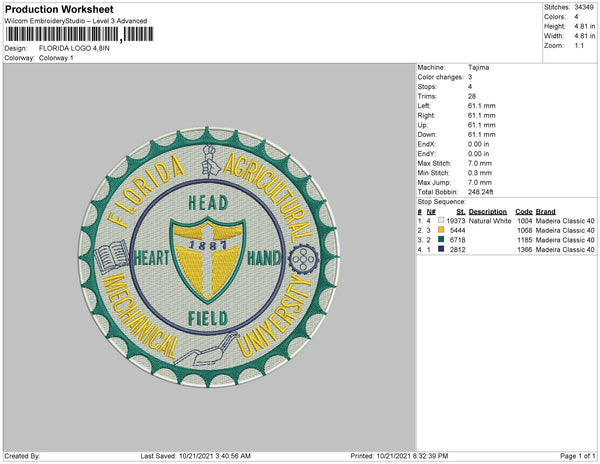Click the Florida A&M embroidery design preview

209,257
